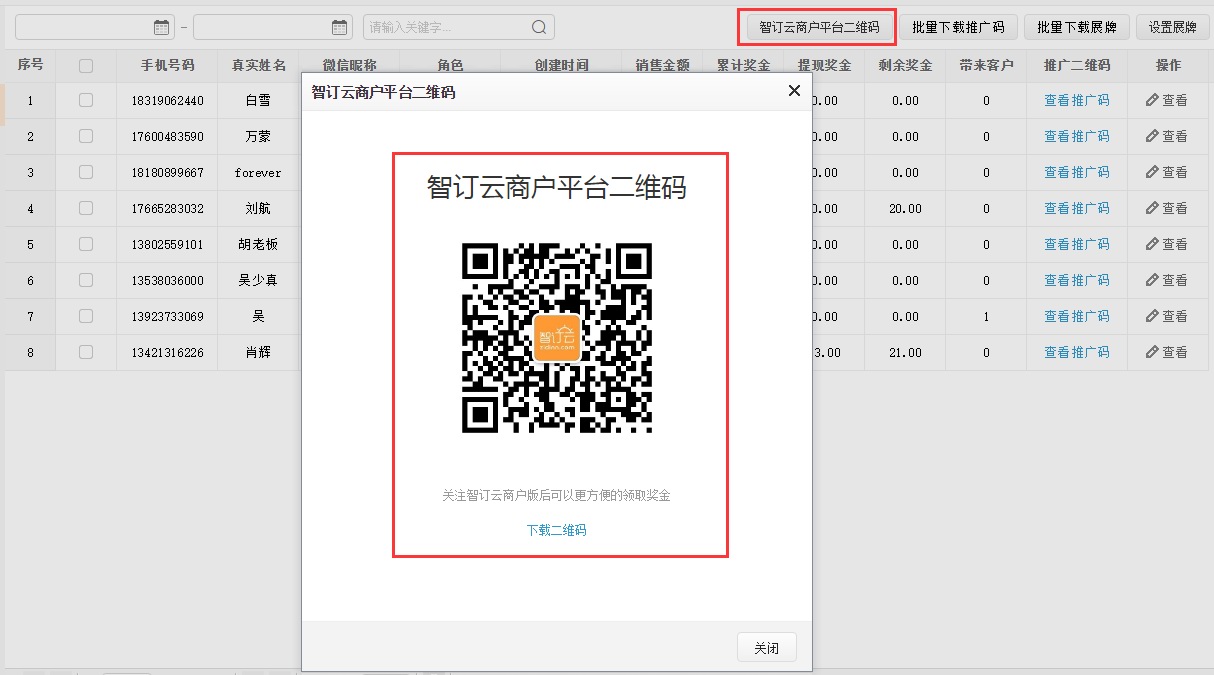The image size is (1214, 675).
Task: Open 查看推广码 link for 刘航
Action: coord(1077,208)
